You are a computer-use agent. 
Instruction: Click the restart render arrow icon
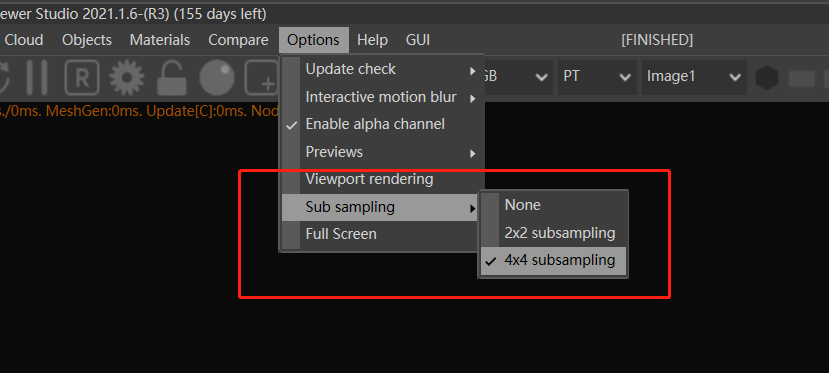click(4, 78)
